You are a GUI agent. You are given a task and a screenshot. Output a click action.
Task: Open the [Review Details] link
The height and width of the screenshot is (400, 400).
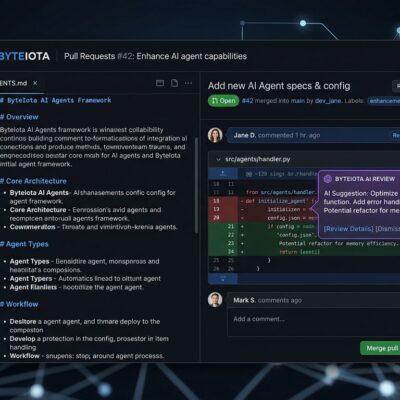349,229
